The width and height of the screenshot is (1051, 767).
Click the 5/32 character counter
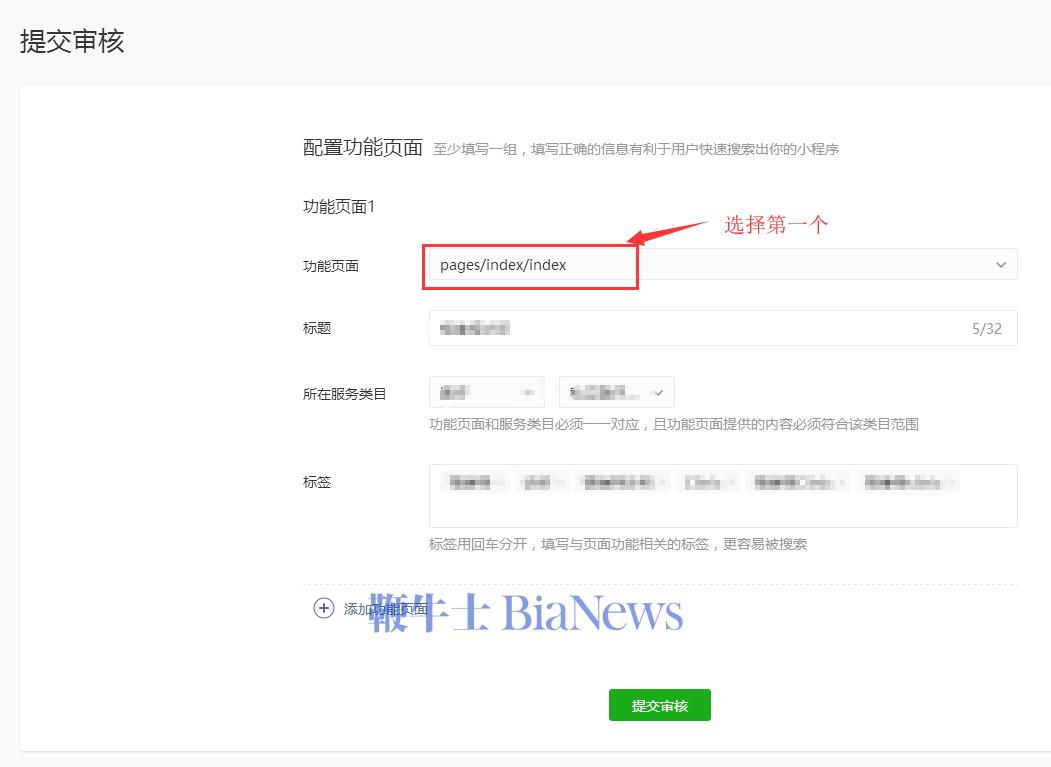987,329
